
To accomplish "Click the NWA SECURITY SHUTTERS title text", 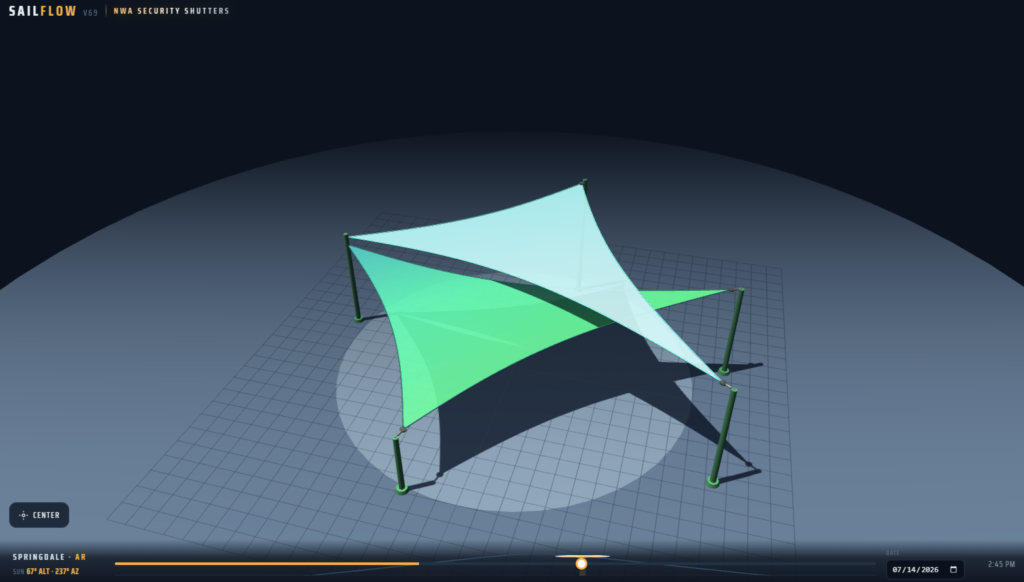I will point(171,11).
